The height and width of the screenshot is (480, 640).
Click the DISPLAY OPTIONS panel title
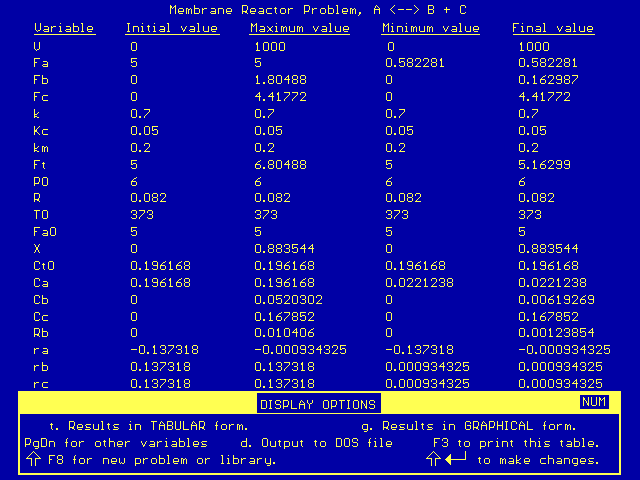click(x=318, y=404)
